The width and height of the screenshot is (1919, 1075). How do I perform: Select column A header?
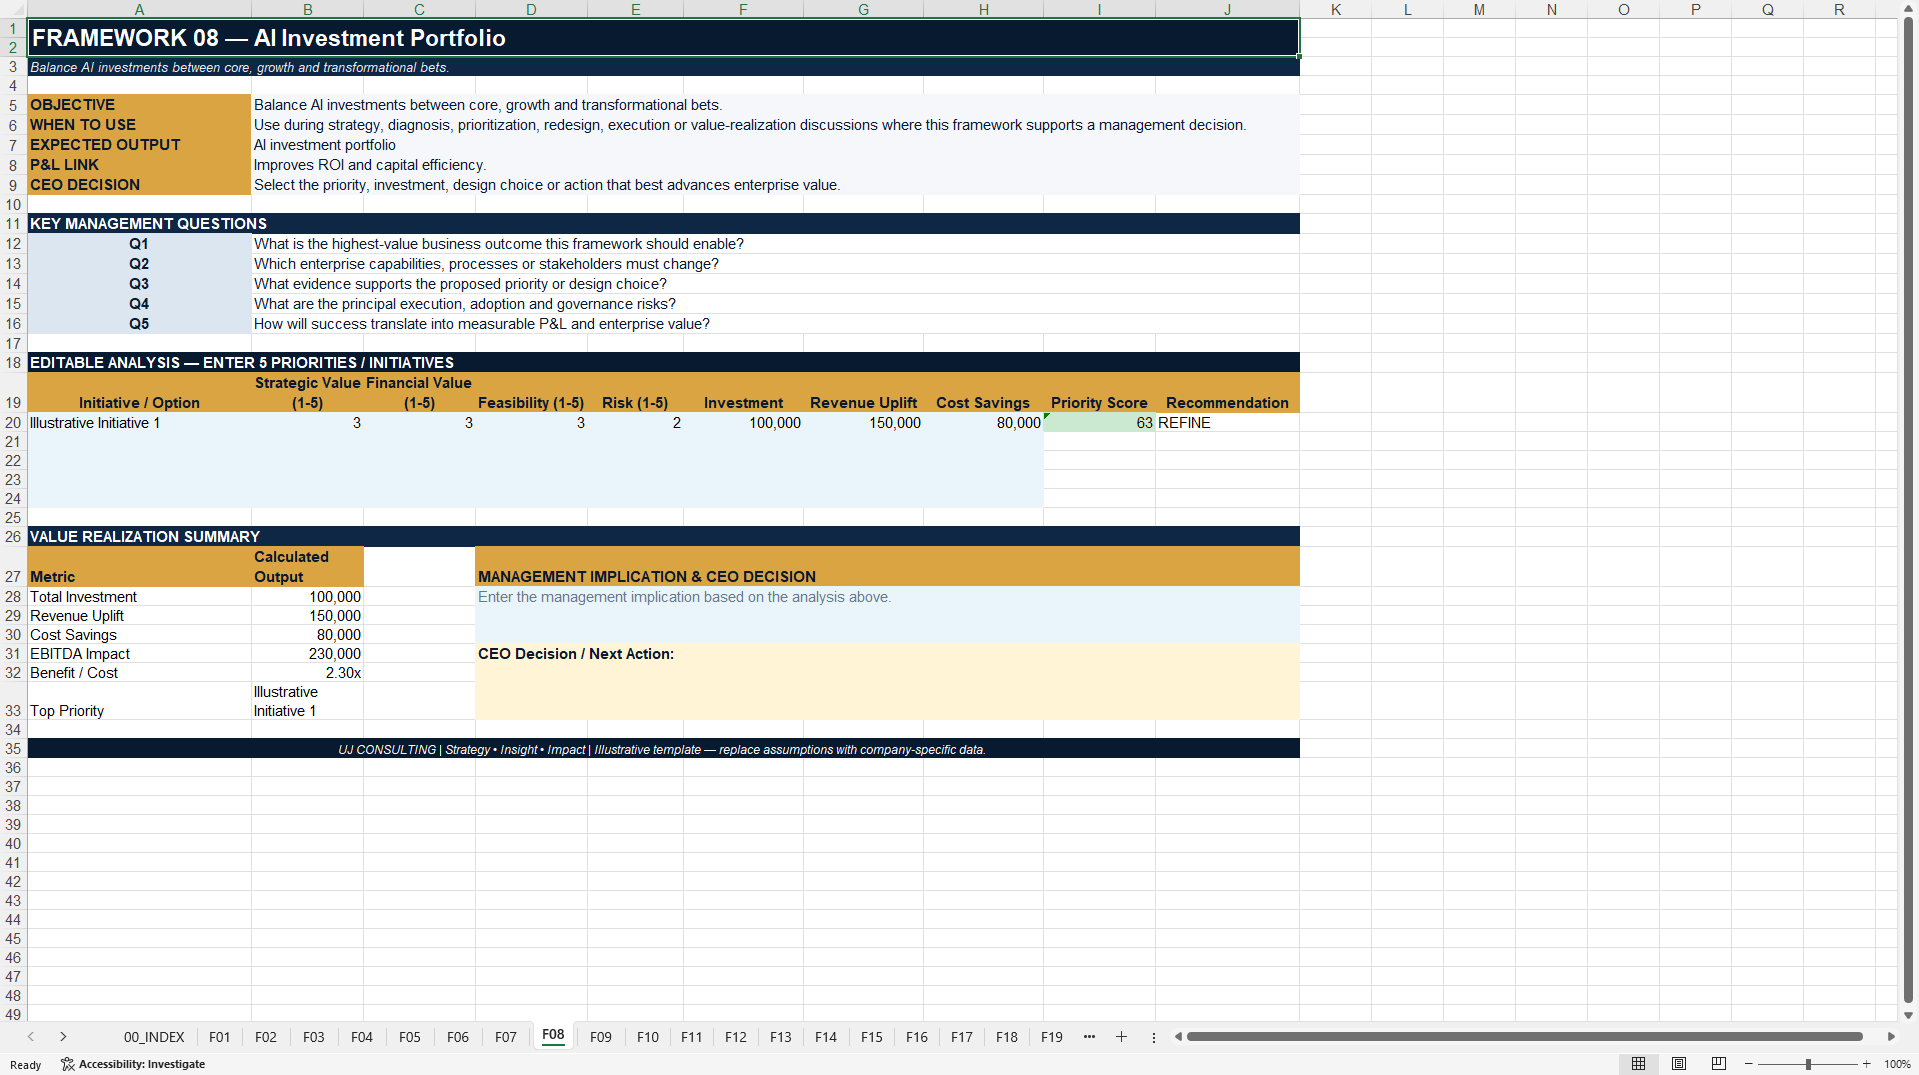click(x=139, y=9)
